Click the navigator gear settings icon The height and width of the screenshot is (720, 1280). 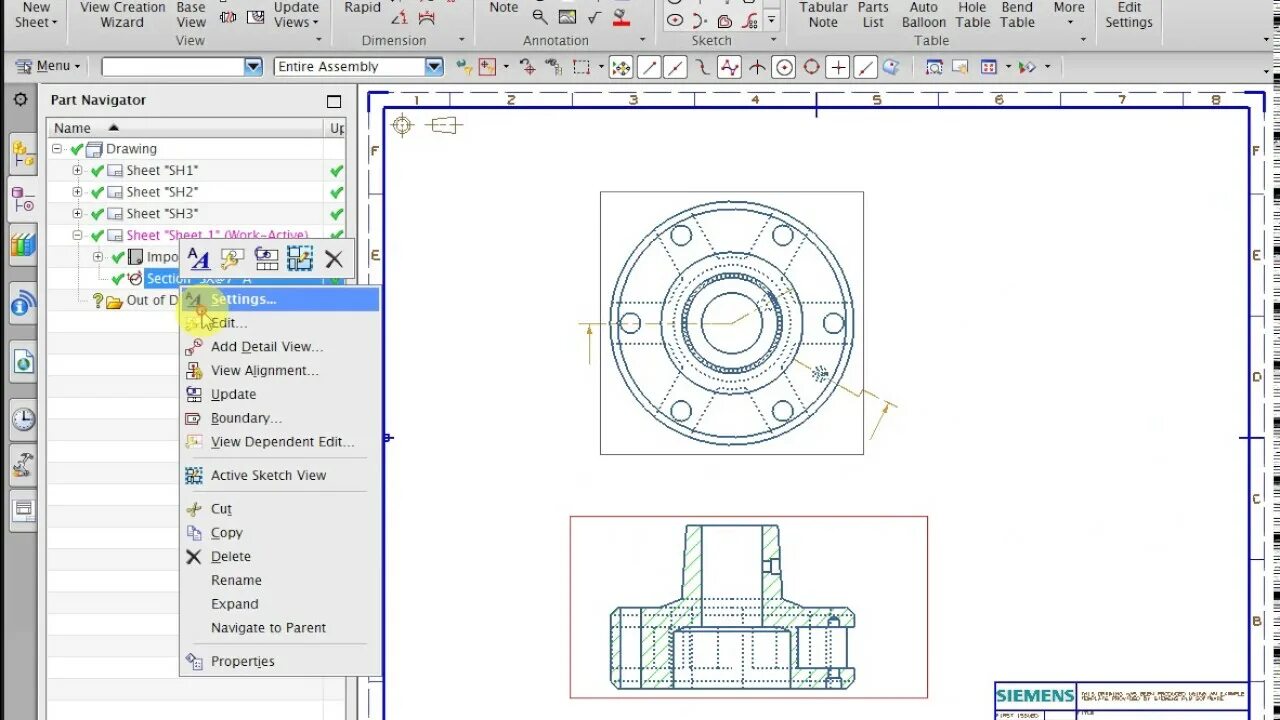[20, 100]
